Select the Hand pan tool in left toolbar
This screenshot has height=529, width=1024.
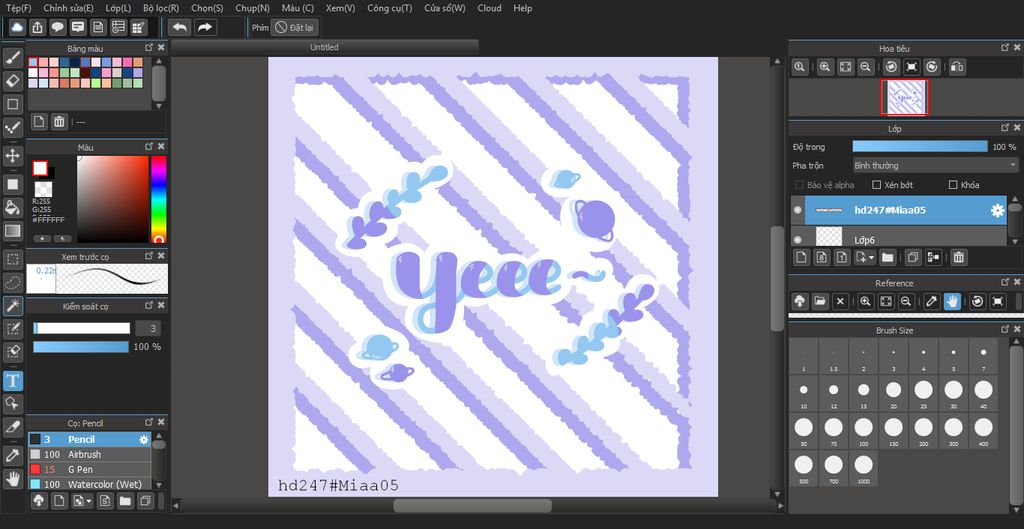(x=13, y=479)
